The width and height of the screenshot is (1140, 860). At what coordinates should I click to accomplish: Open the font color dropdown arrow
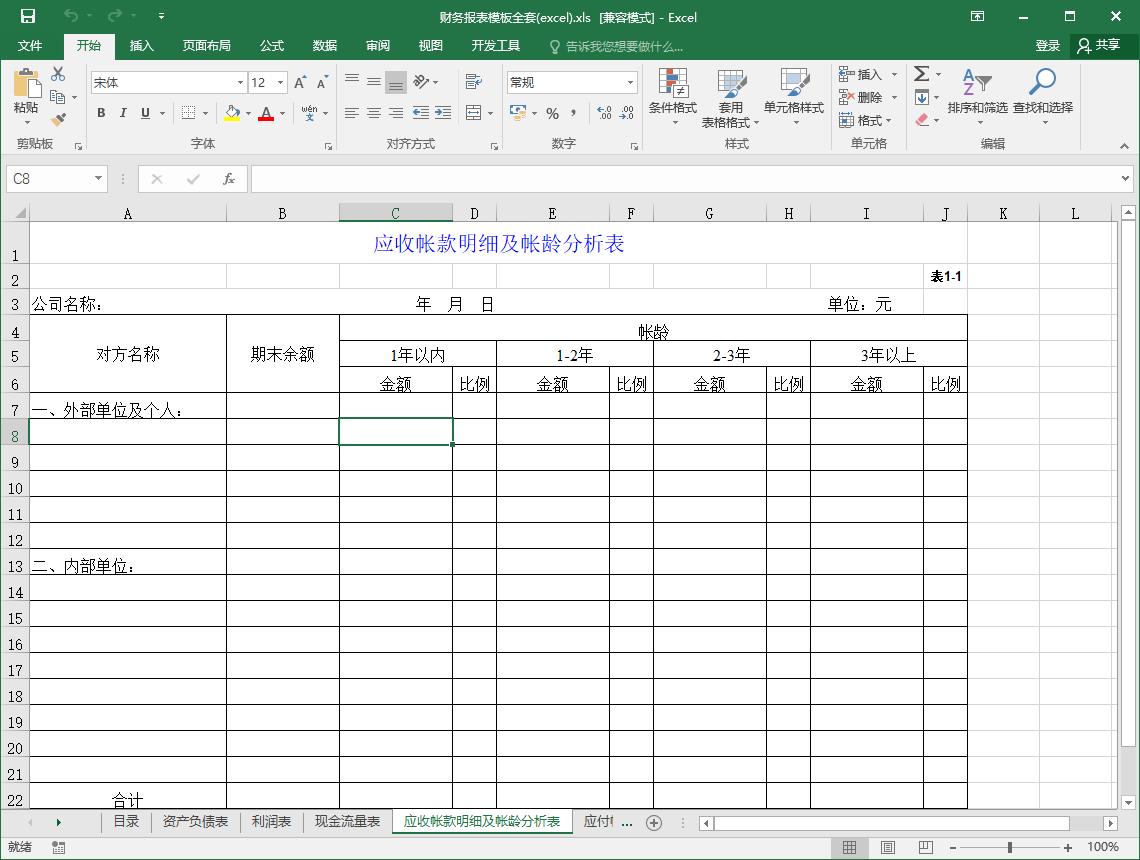click(x=281, y=113)
